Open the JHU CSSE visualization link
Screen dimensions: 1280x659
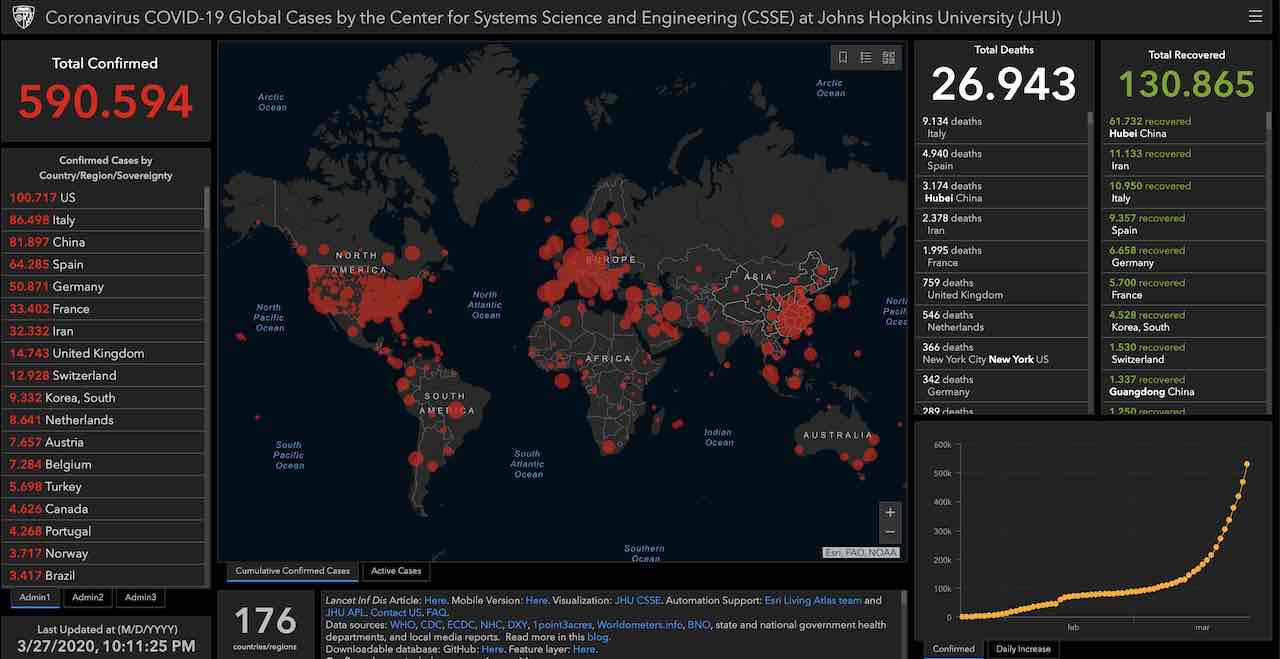click(x=637, y=601)
